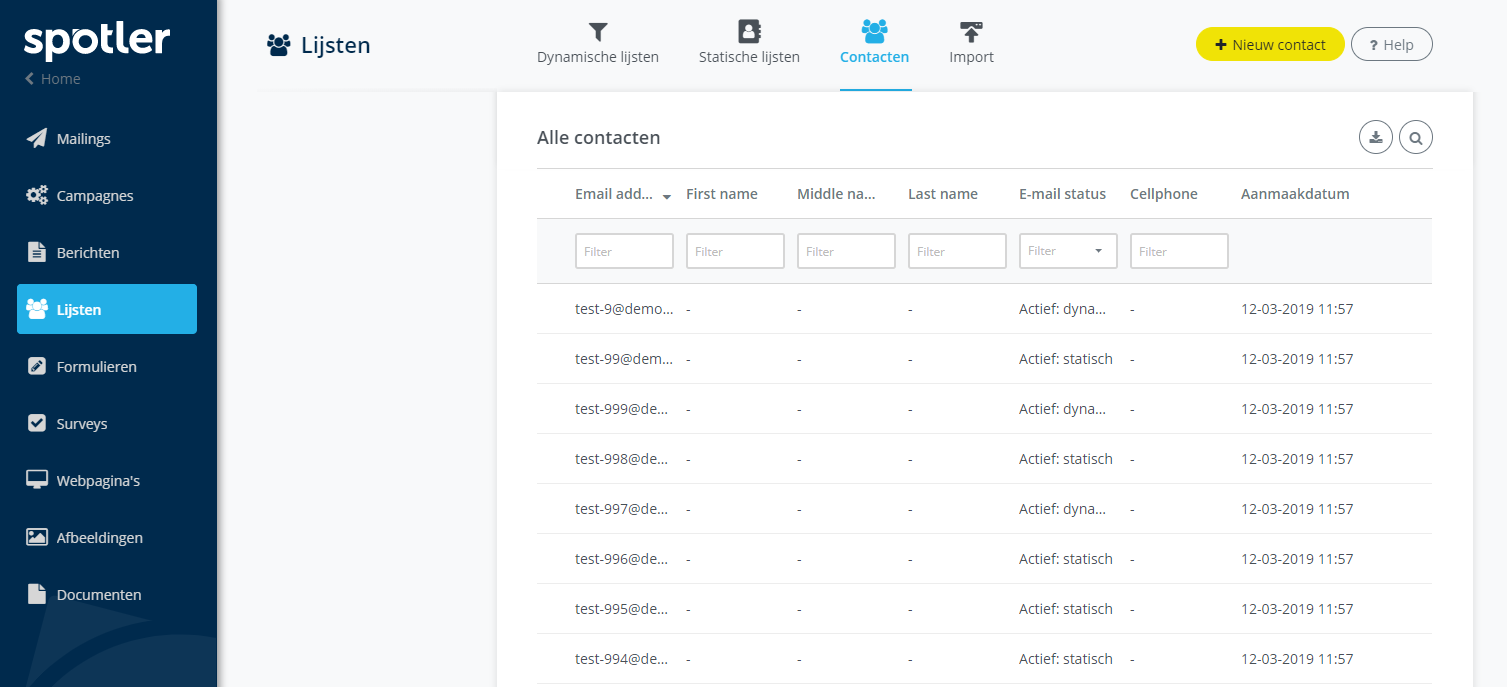The height and width of the screenshot is (687, 1507).
Task: Click the Import upload icon
Action: pyautogui.click(x=971, y=31)
